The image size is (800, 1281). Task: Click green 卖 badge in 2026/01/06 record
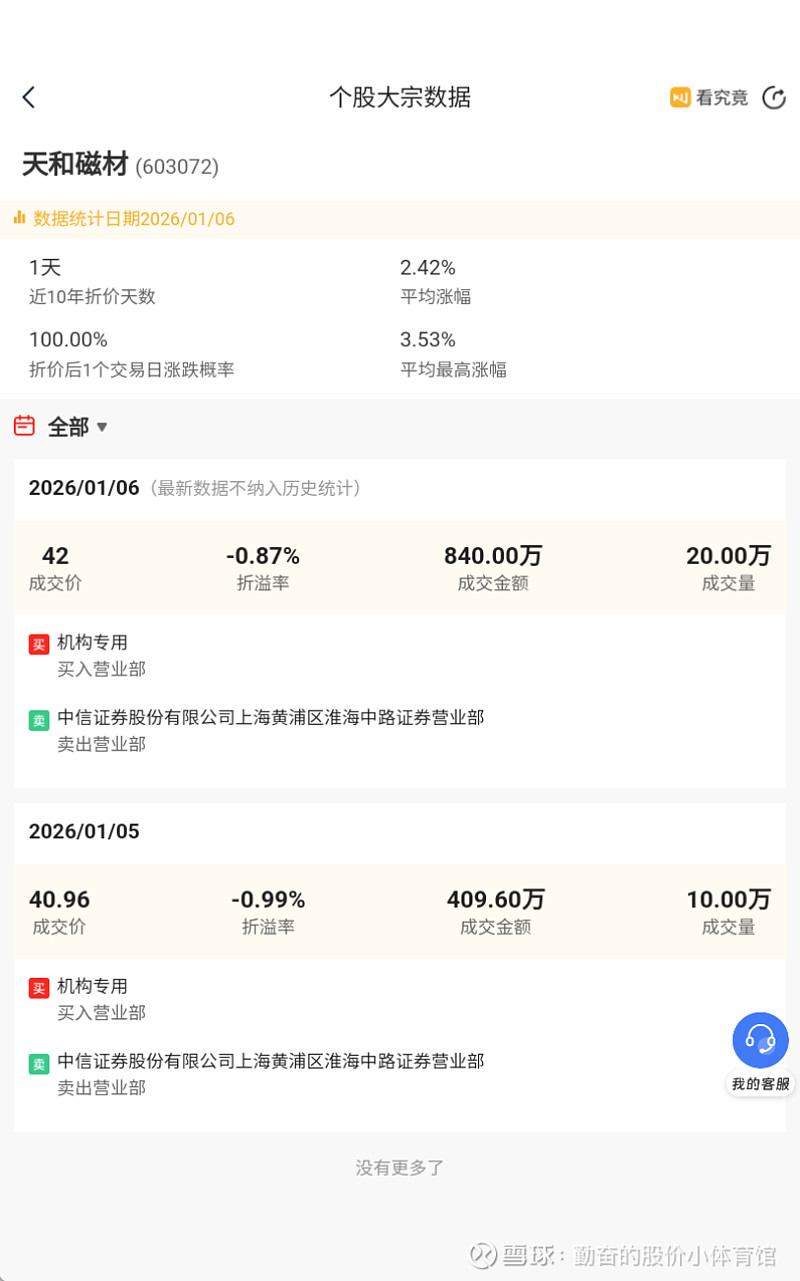pyautogui.click(x=39, y=719)
